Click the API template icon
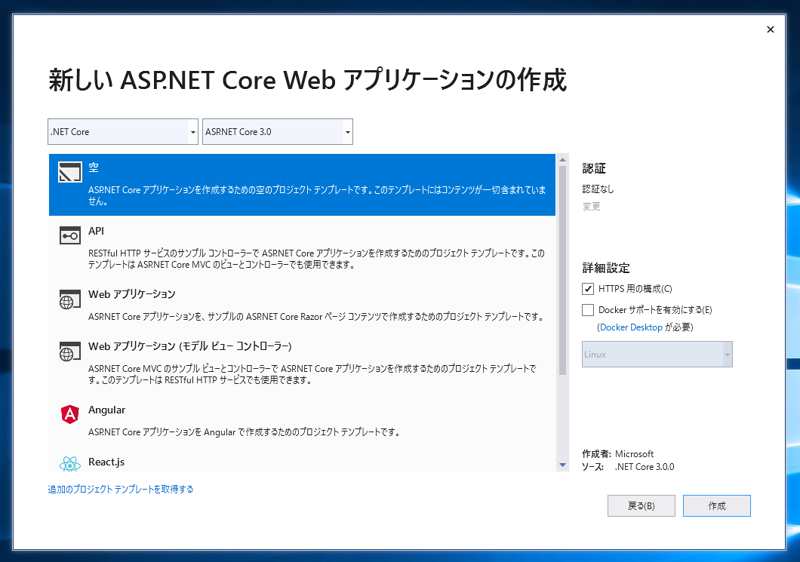 click(70, 236)
